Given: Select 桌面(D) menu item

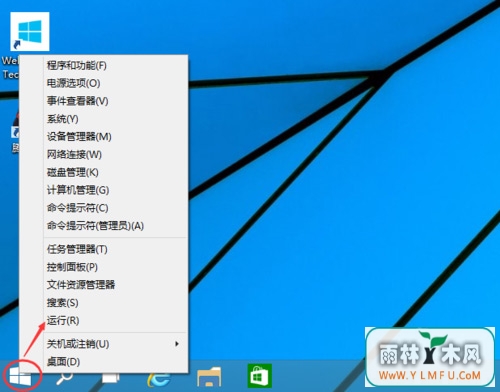Looking at the screenshot, I should [x=104, y=362].
